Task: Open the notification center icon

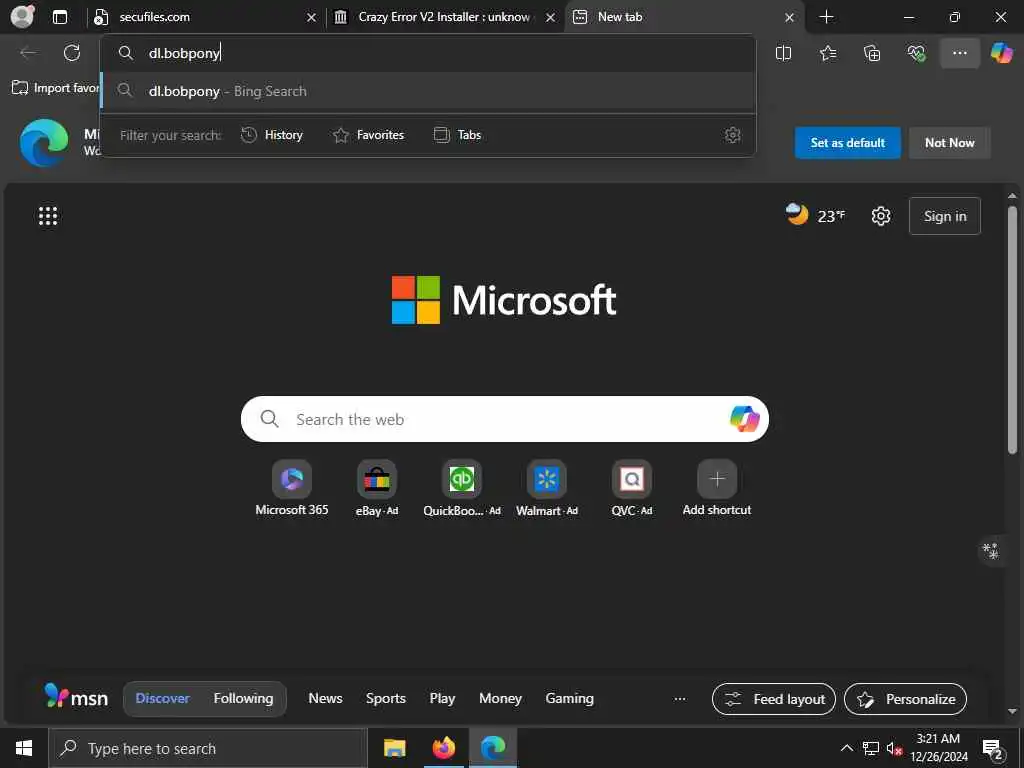Action: click(x=993, y=749)
